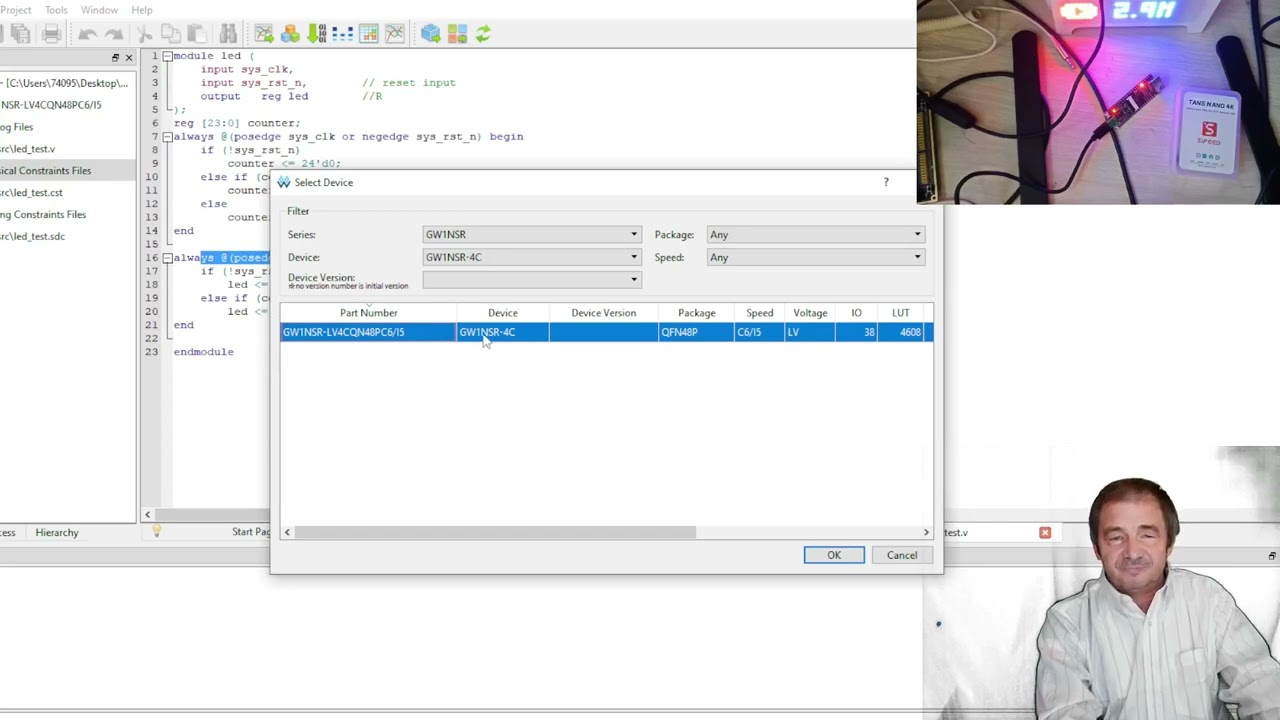This screenshot has width=1280, height=720.
Task: Click the blue cube IP Core icon
Action: pyautogui.click(x=430, y=34)
